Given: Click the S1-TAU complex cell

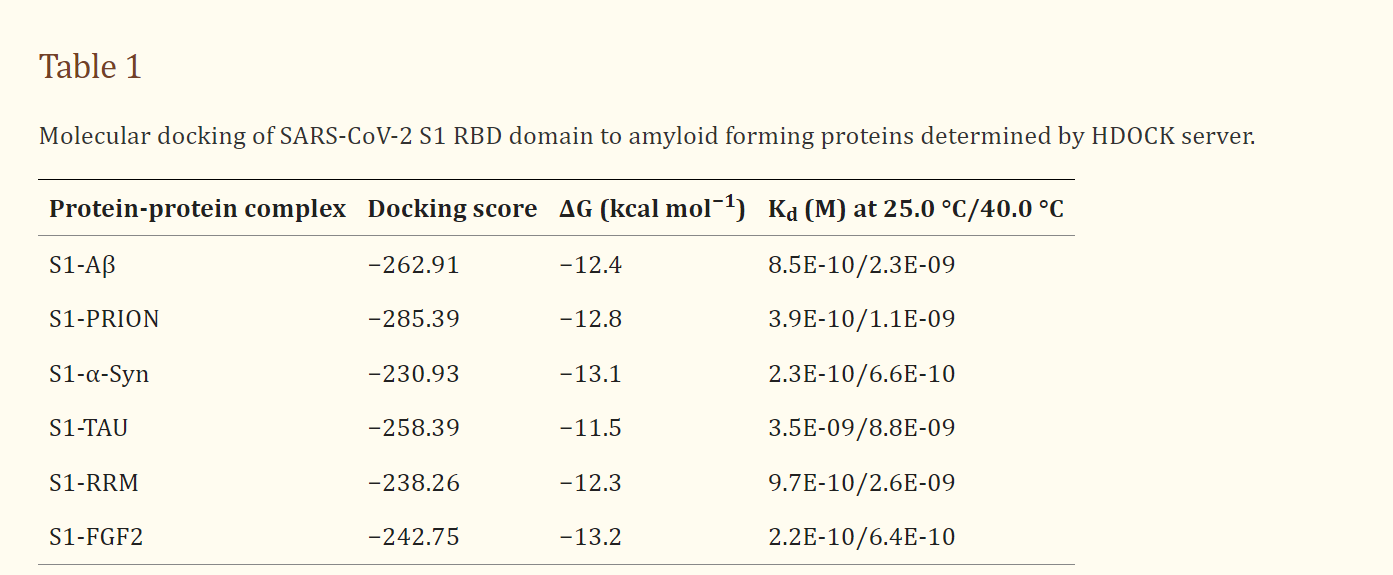Looking at the screenshot, I should pyautogui.click(x=88, y=428).
